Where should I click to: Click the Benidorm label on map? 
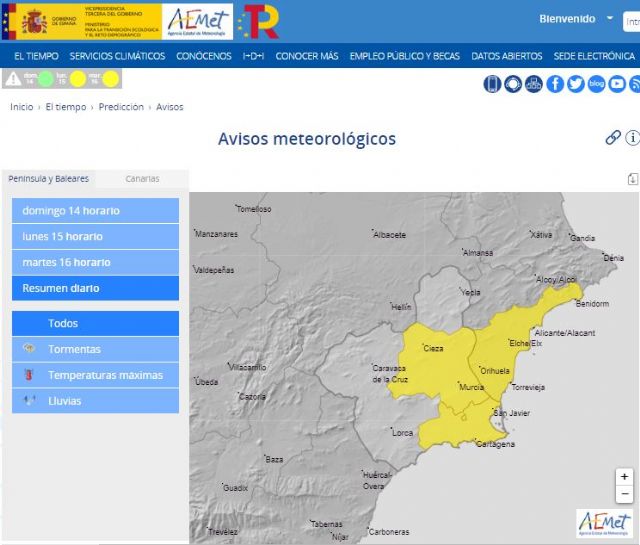592,303
